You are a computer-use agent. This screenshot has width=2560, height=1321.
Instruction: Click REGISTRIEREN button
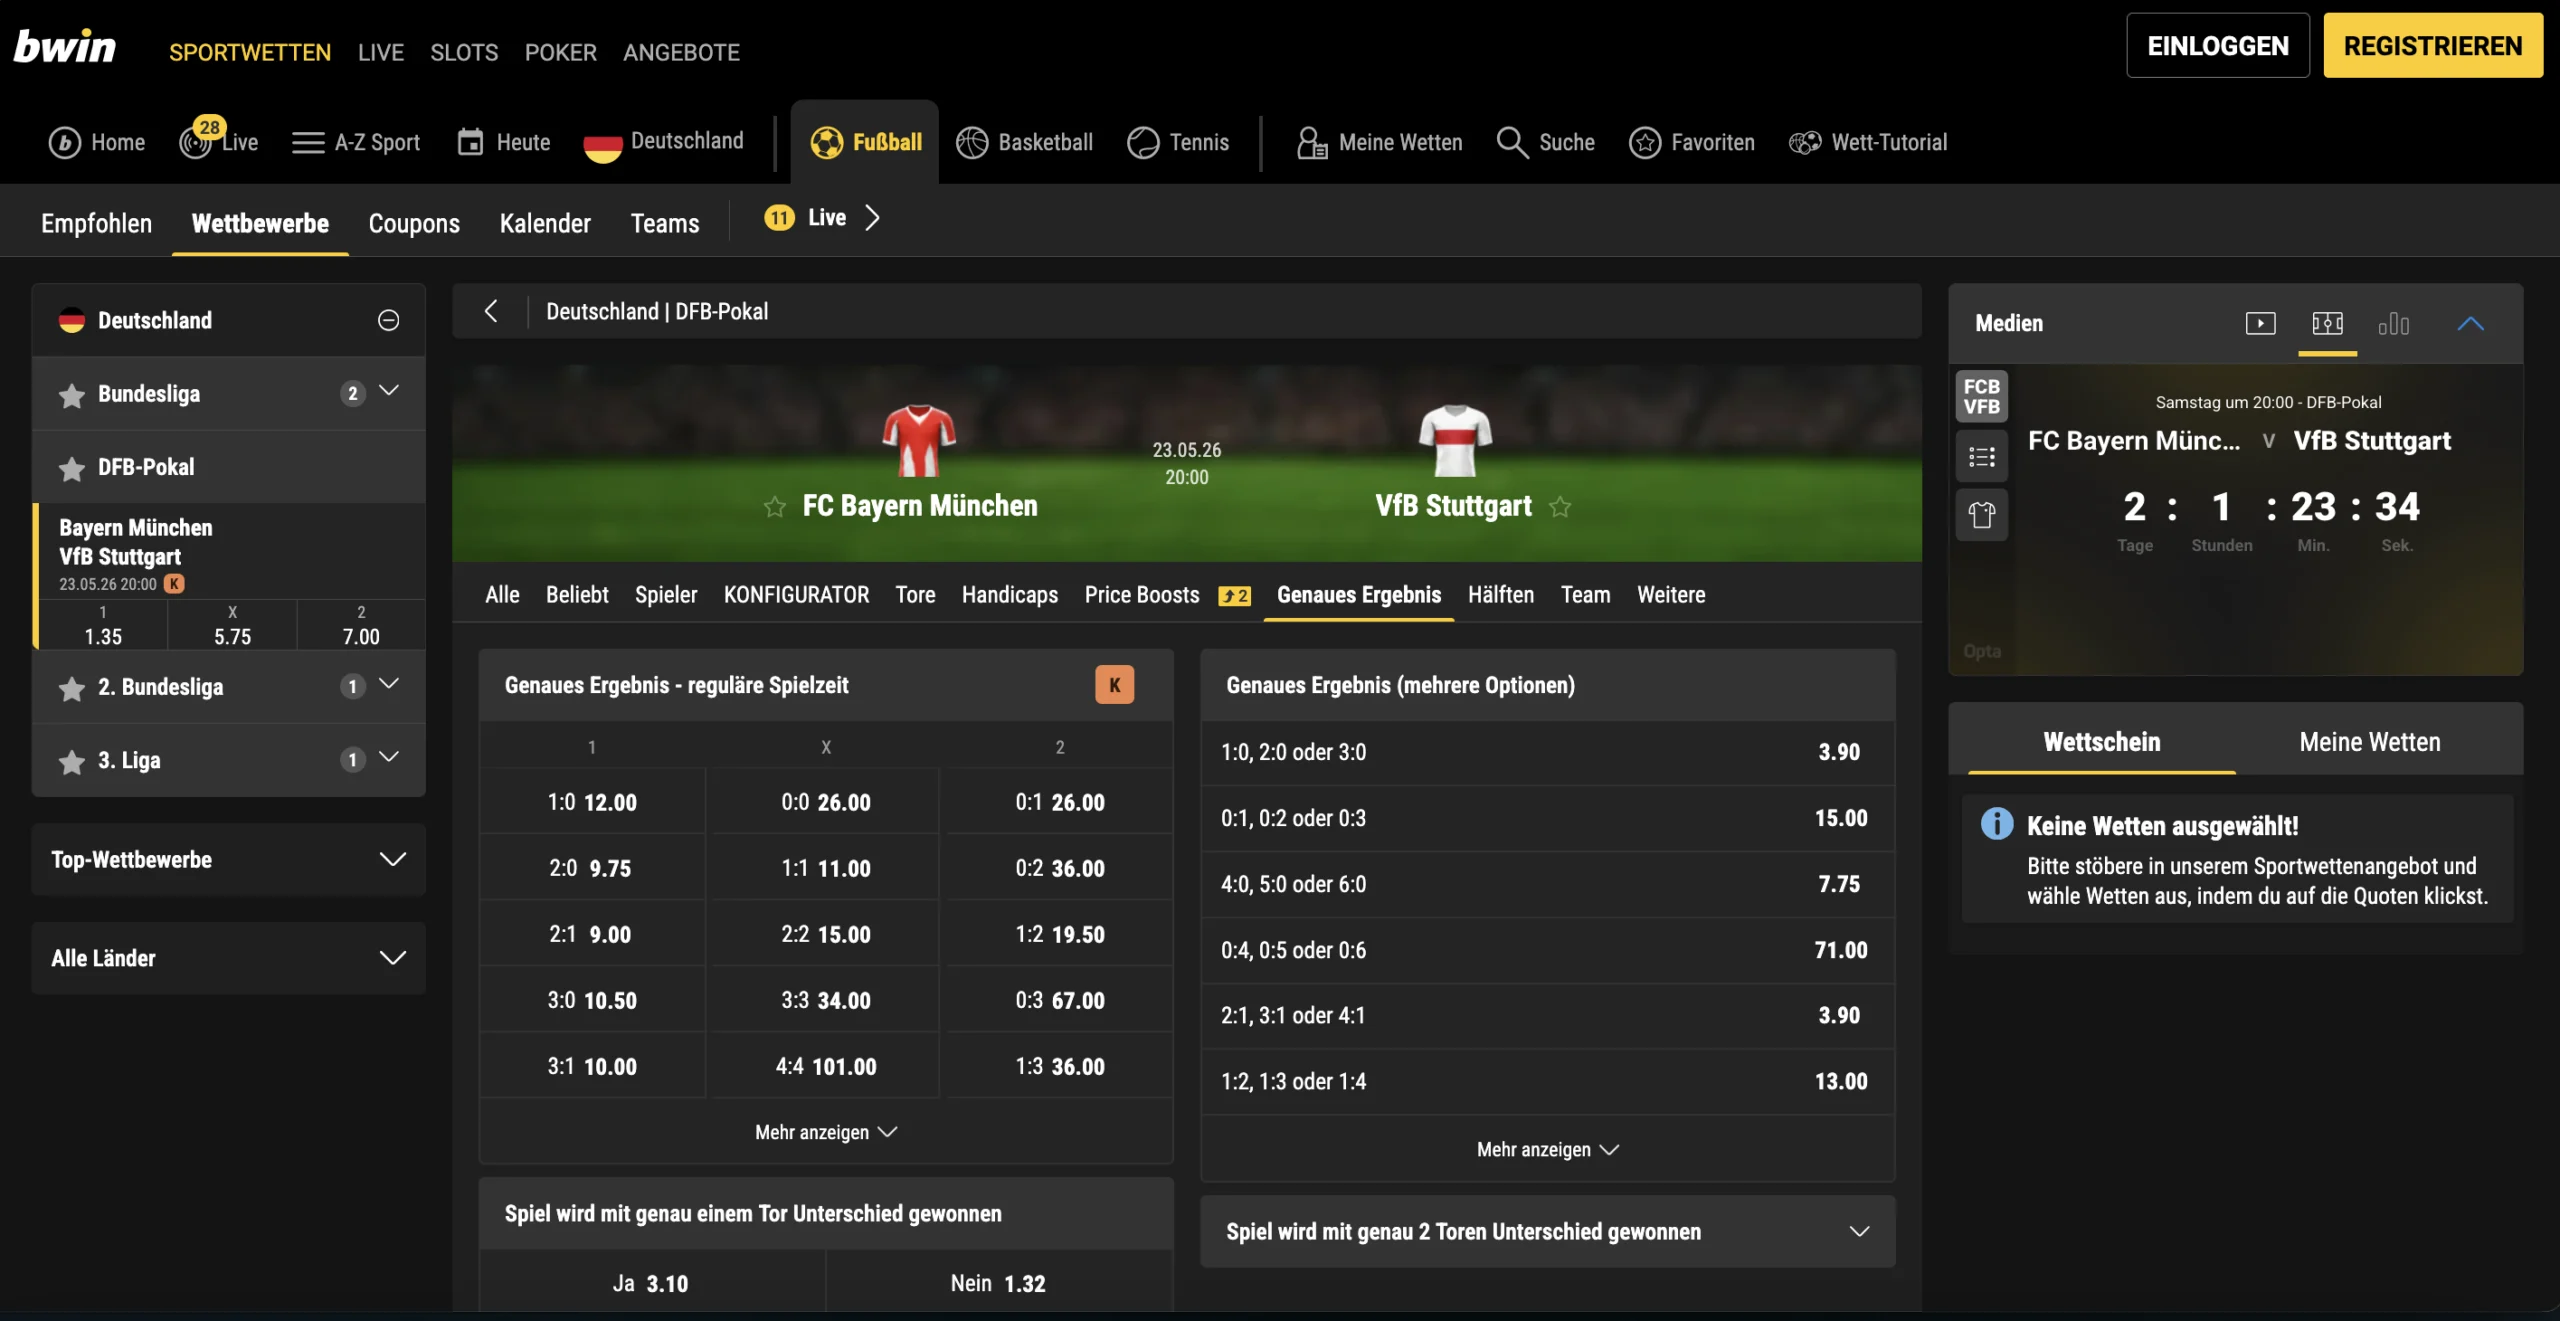(2432, 46)
